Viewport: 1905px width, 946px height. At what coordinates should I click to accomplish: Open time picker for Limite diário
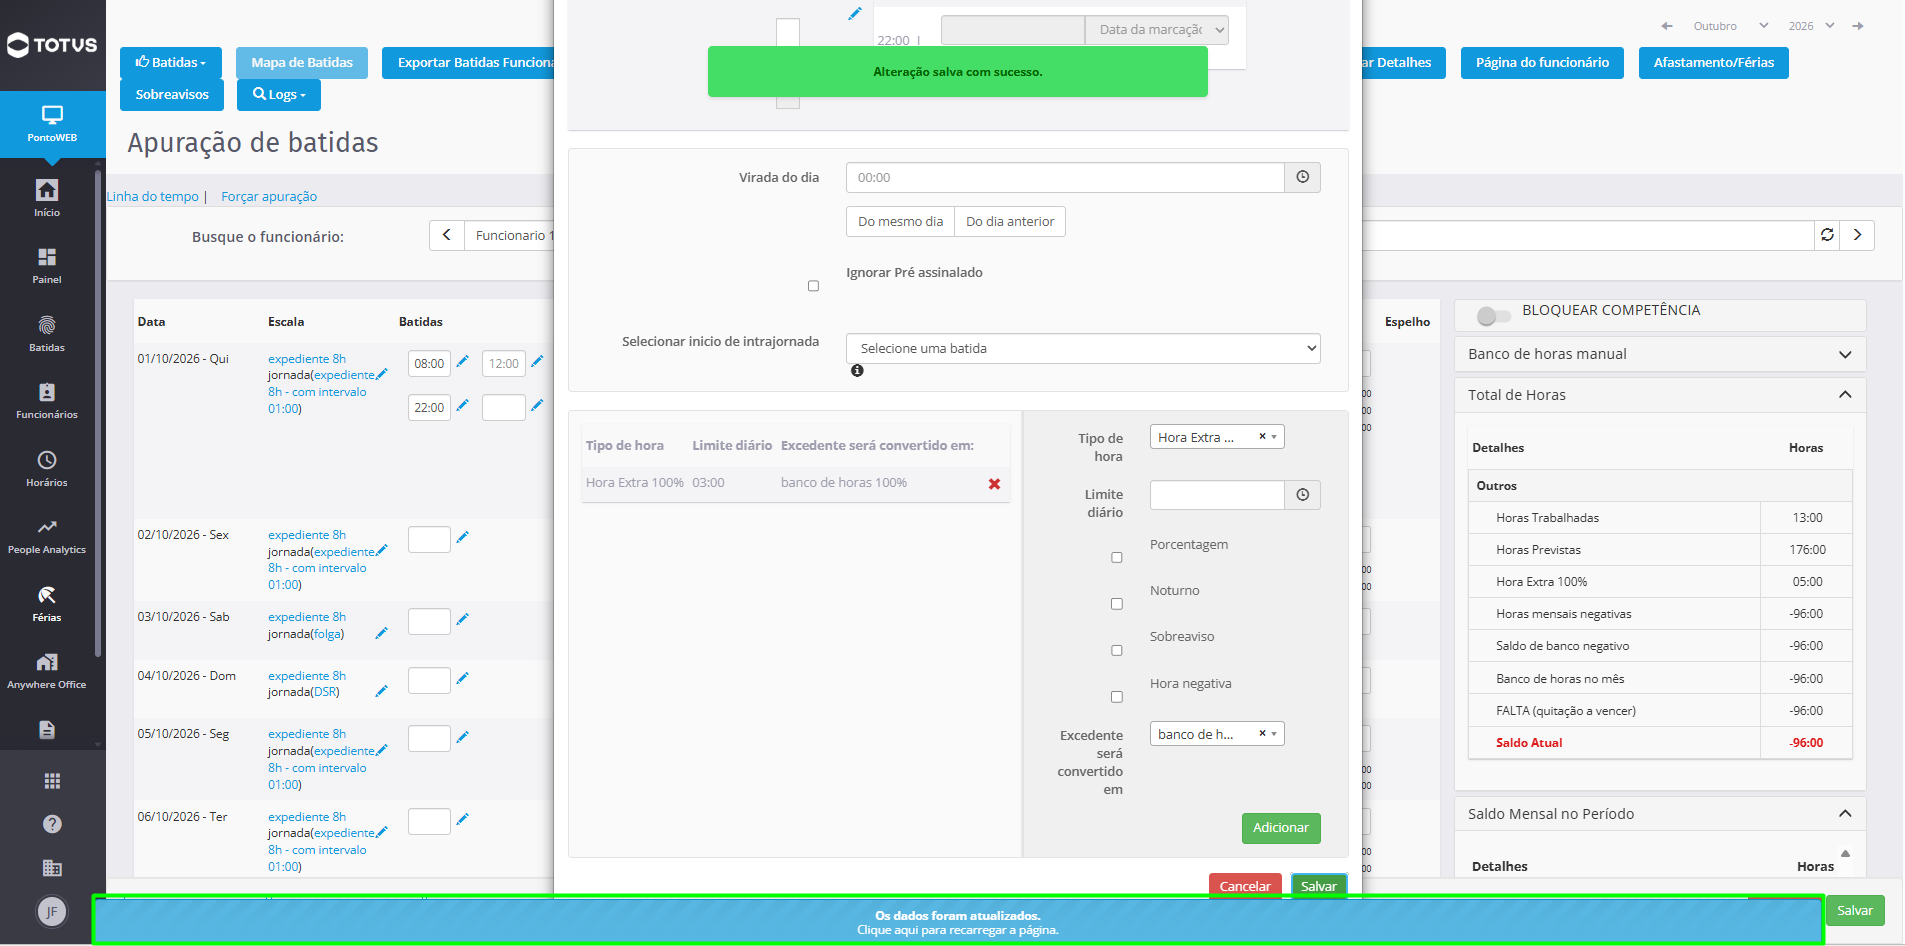tap(1302, 495)
